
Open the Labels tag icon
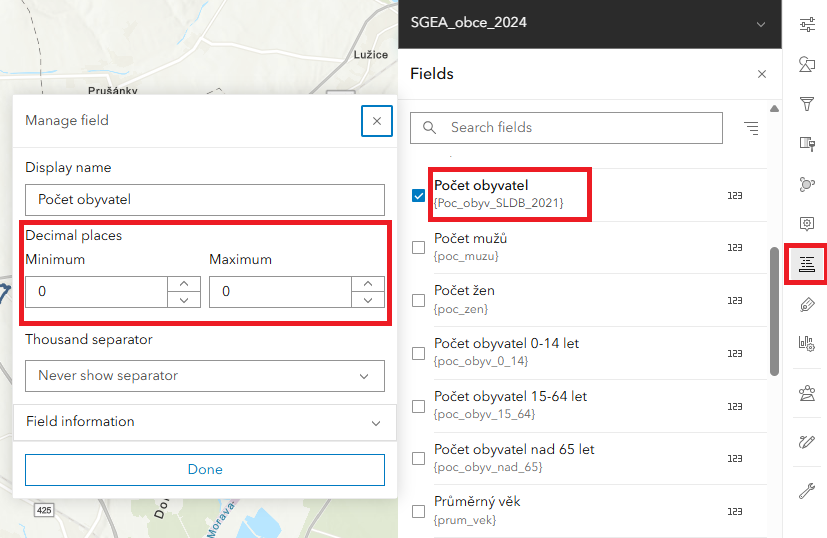pyautogui.click(x=806, y=304)
